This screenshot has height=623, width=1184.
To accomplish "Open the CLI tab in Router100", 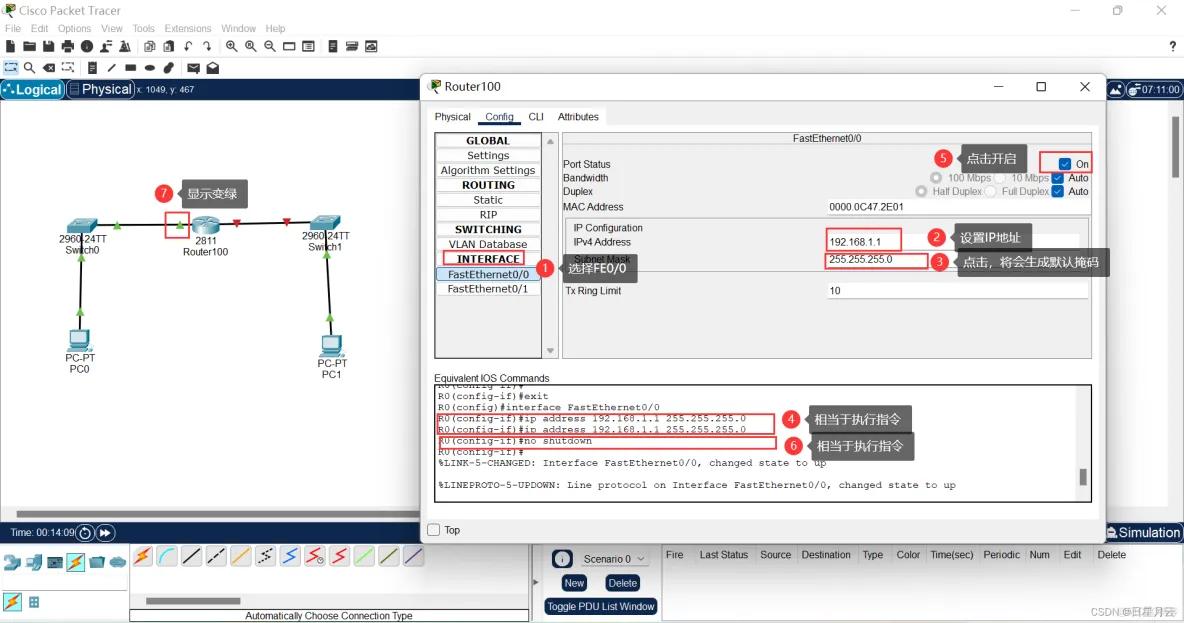I will 536,117.
